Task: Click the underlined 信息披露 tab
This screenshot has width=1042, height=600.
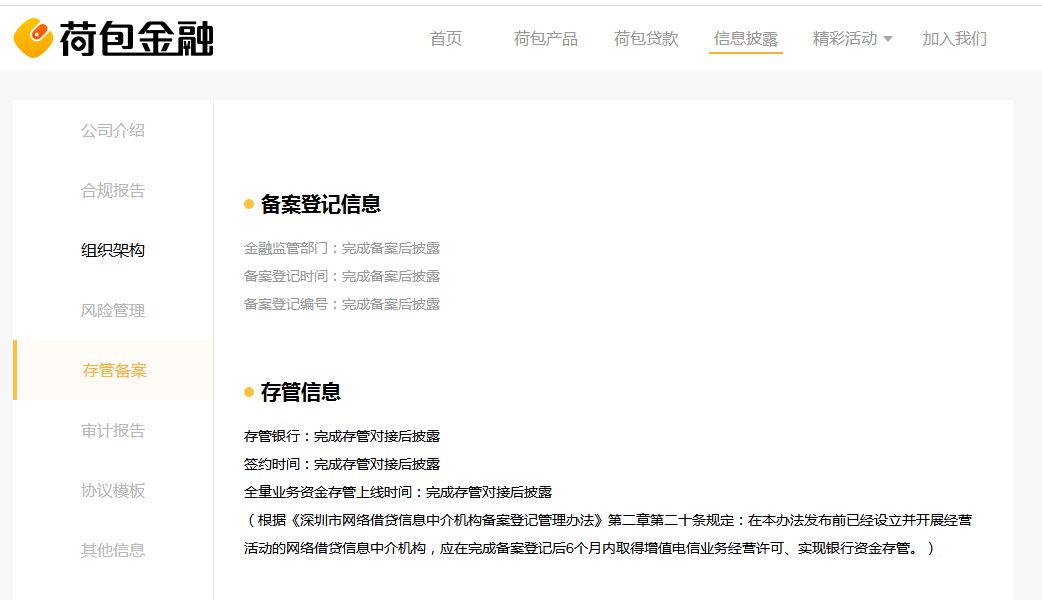Action: tap(745, 38)
